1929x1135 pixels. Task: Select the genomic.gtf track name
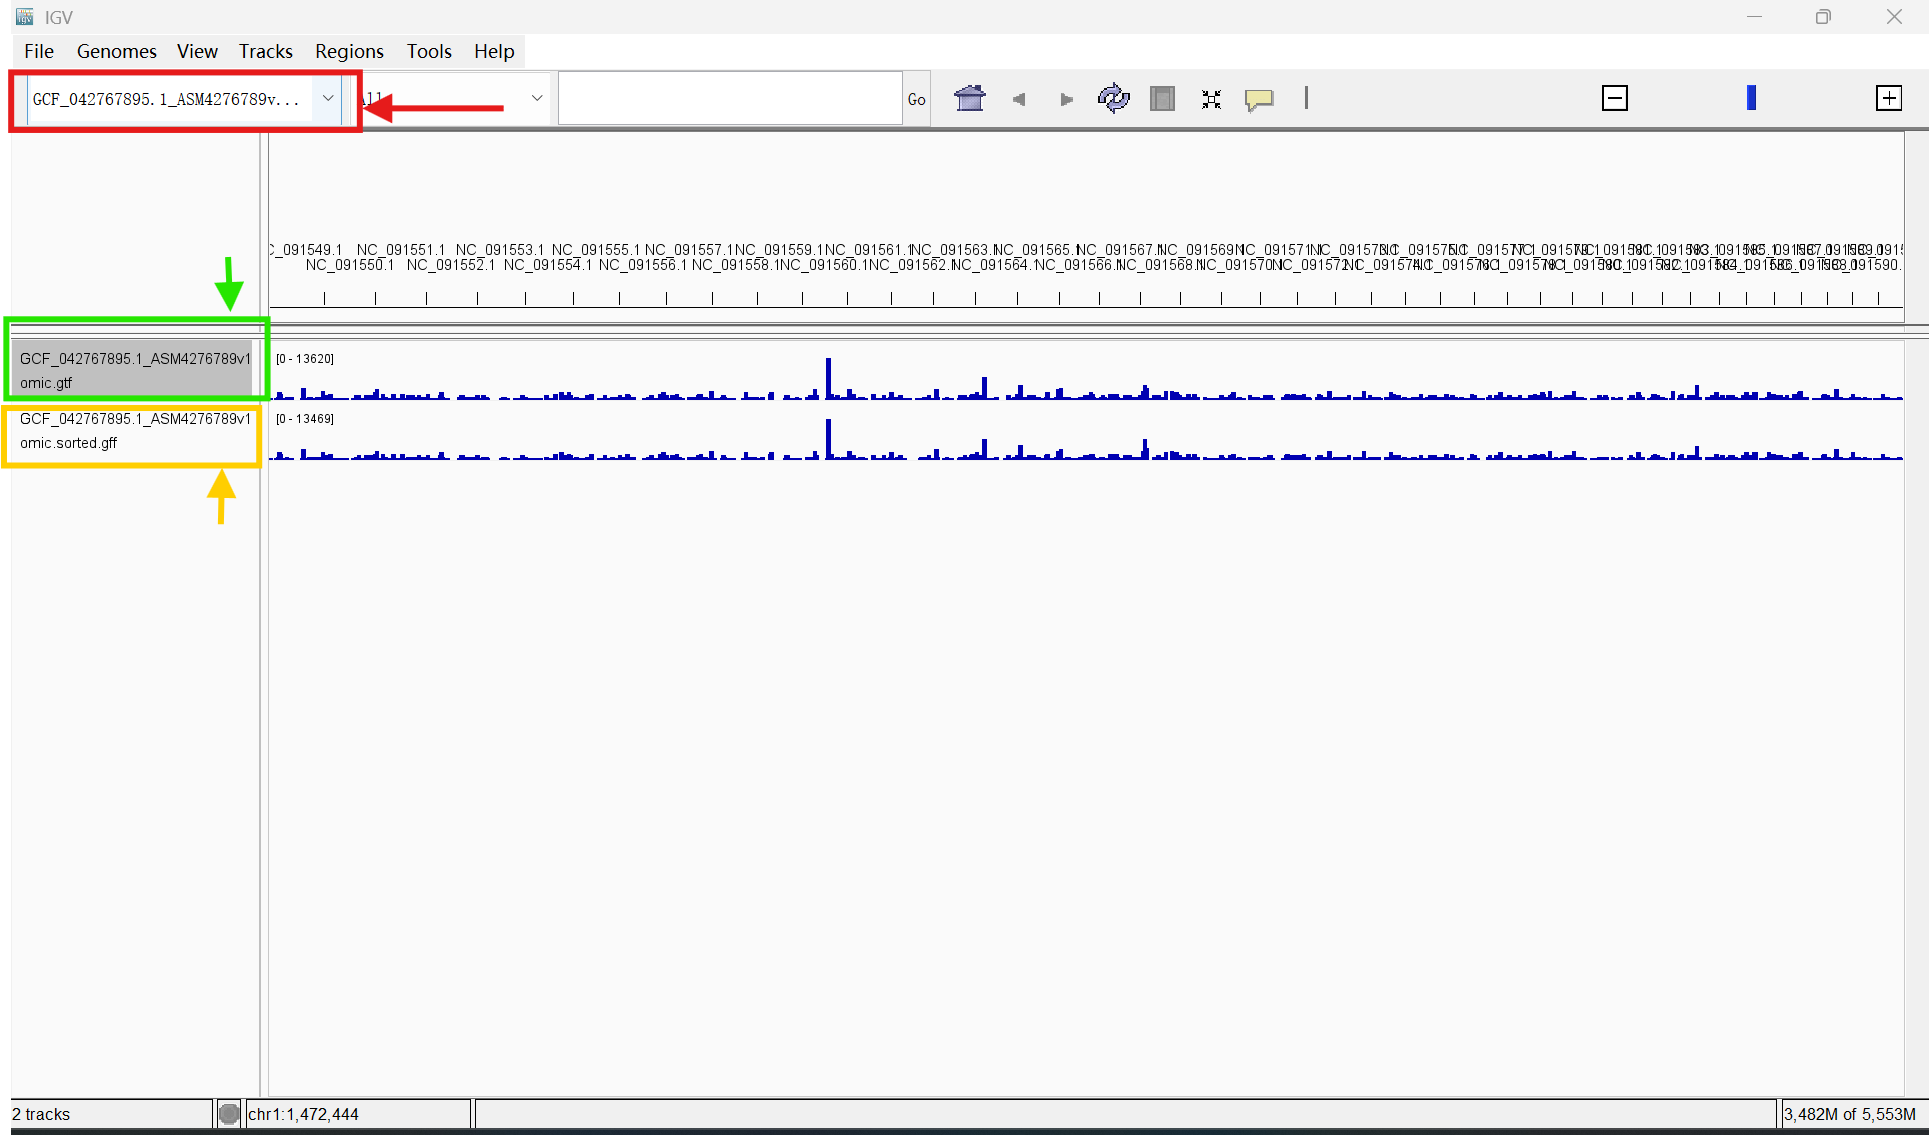pos(134,370)
